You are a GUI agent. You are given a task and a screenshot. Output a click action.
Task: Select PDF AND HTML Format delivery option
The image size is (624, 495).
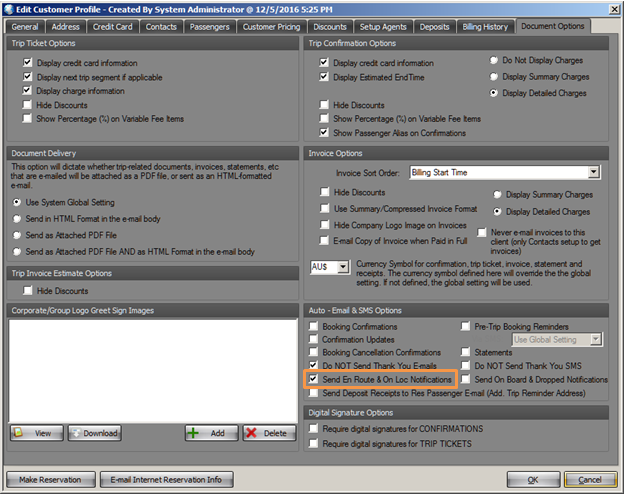17,251
